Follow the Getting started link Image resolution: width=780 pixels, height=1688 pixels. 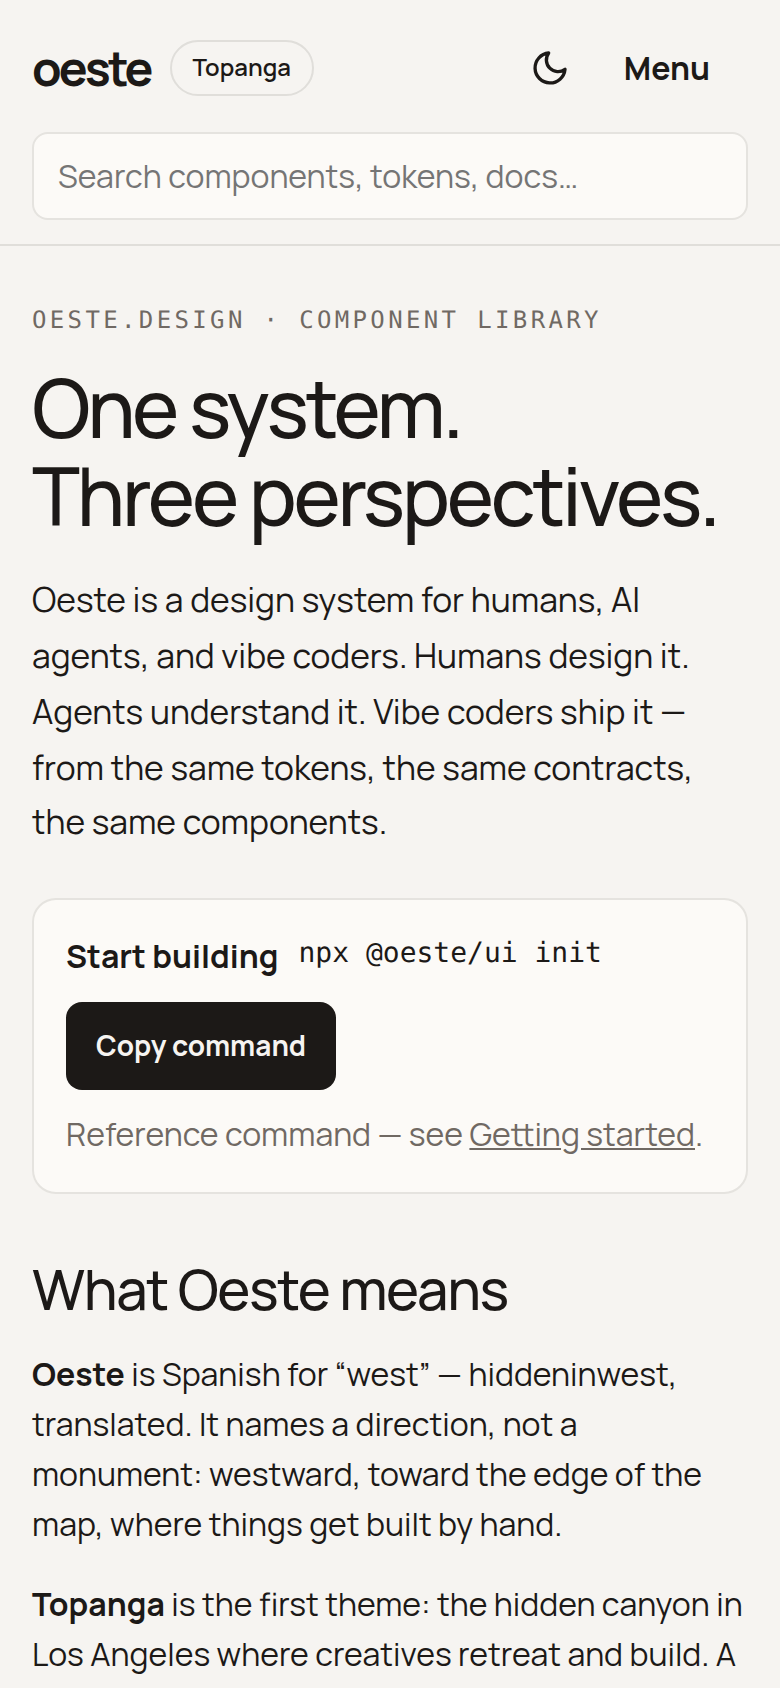coord(582,1135)
